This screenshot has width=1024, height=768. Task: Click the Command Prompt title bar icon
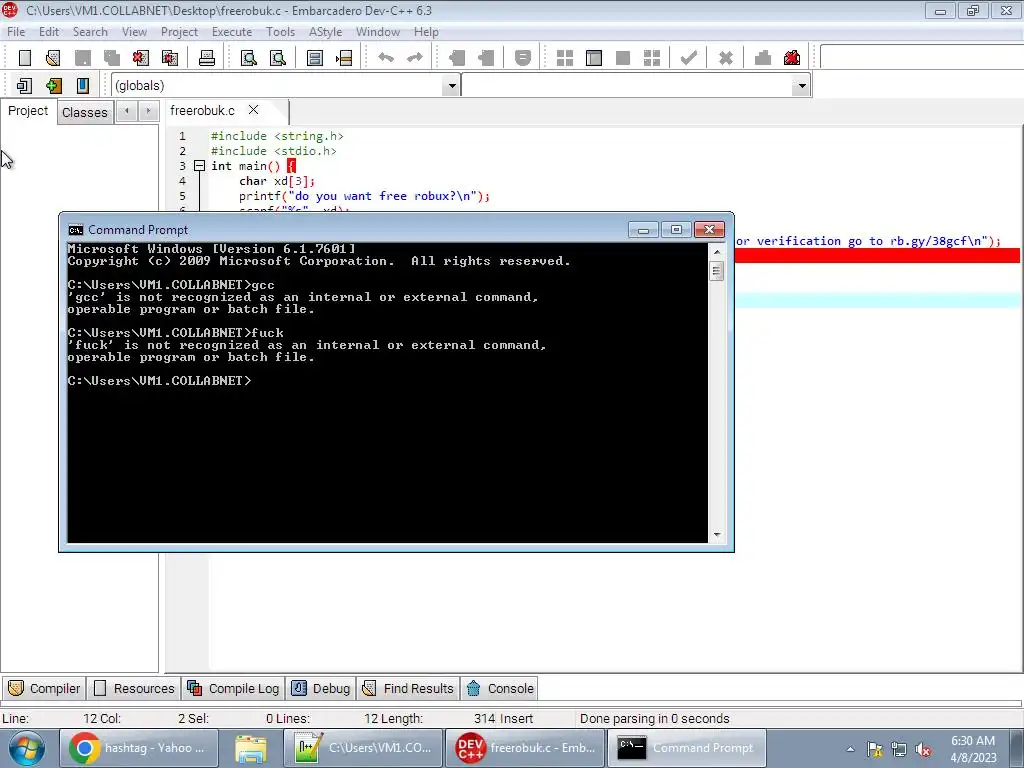point(76,230)
